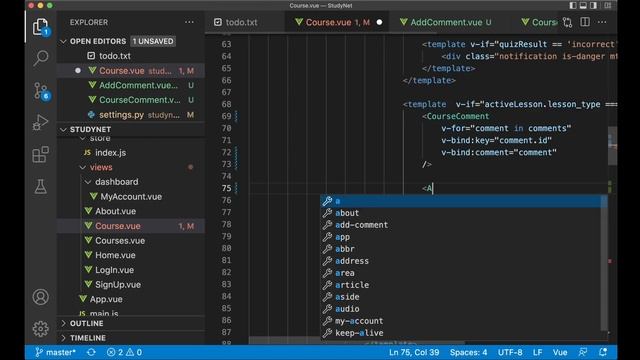The image size is (640, 360).
Task: Open Home.vue in file tree
Action: point(131,256)
